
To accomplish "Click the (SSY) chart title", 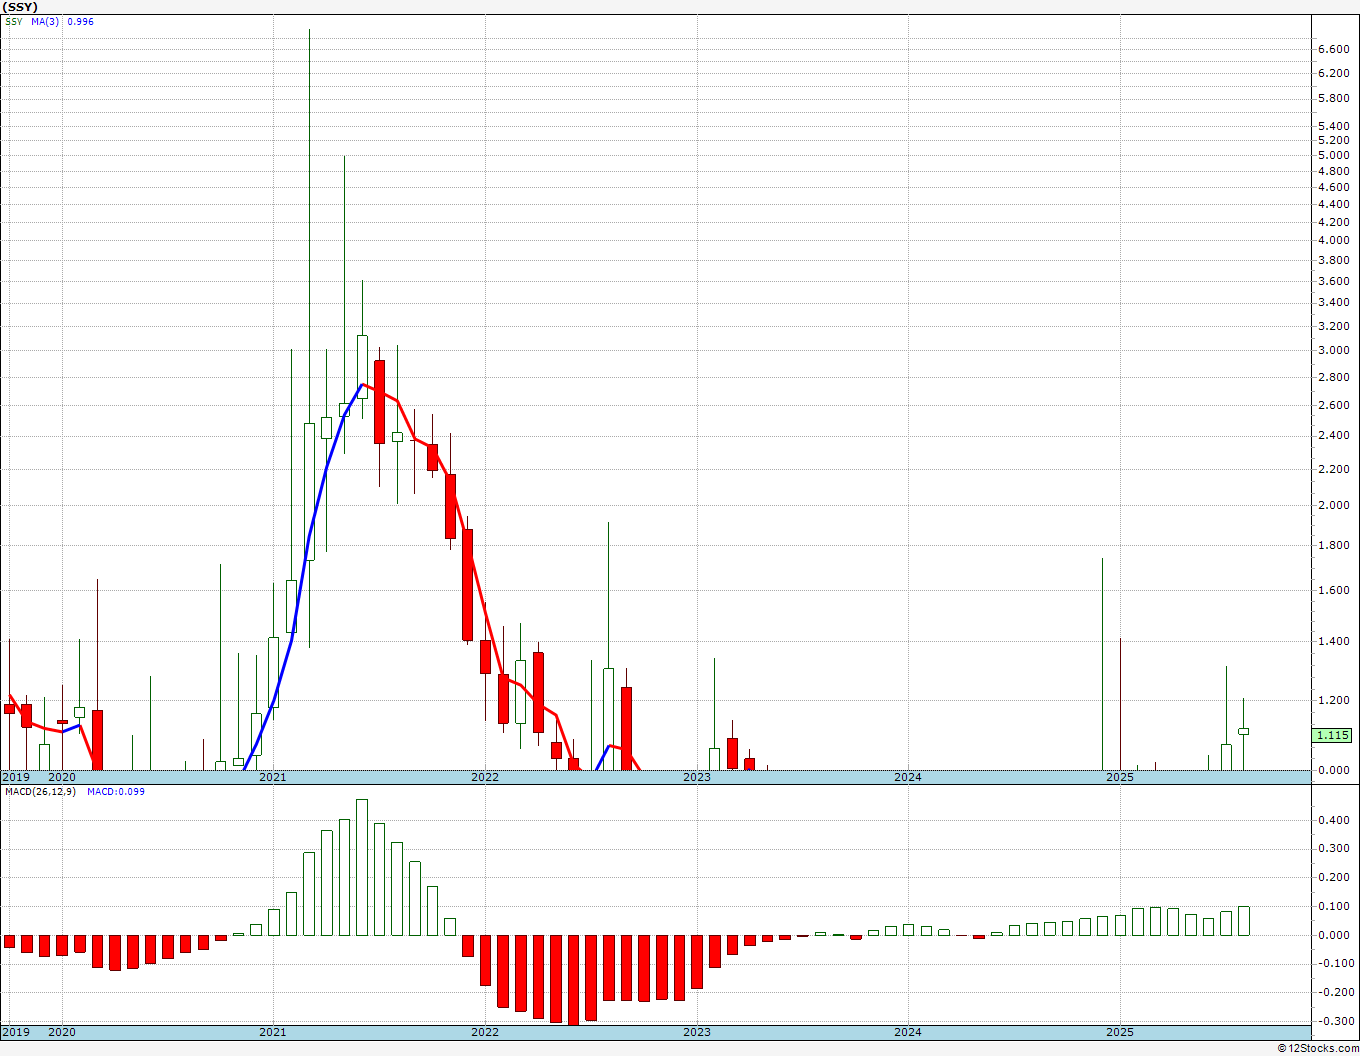I will pos(20,7).
